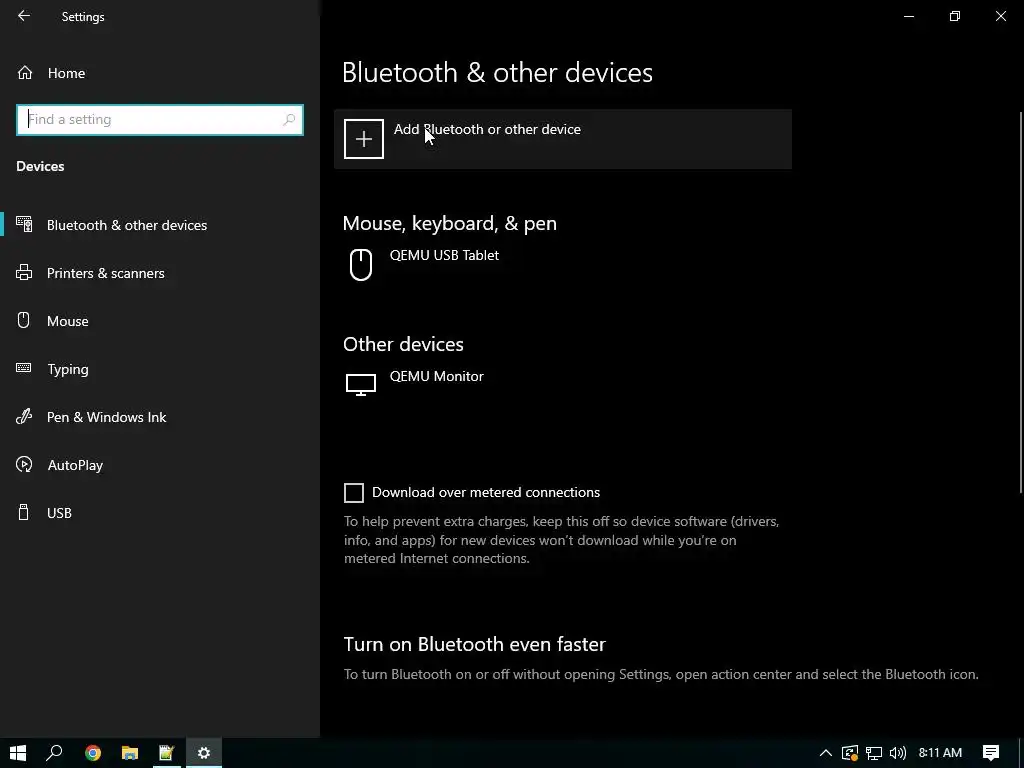Click the magnifier icon in search box
This screenshot has height=768, width=1024.
click(x=289, y=120)
